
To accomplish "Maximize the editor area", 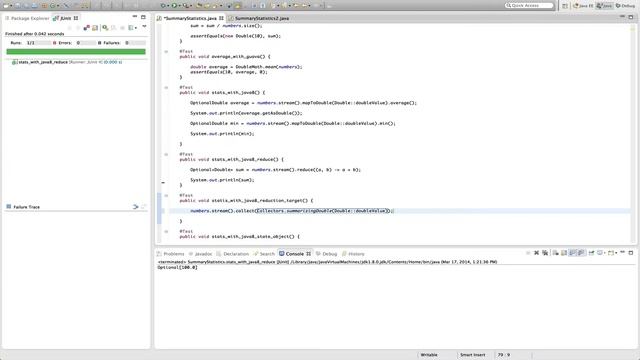I will pyautogui.click(x=631, y=17).
